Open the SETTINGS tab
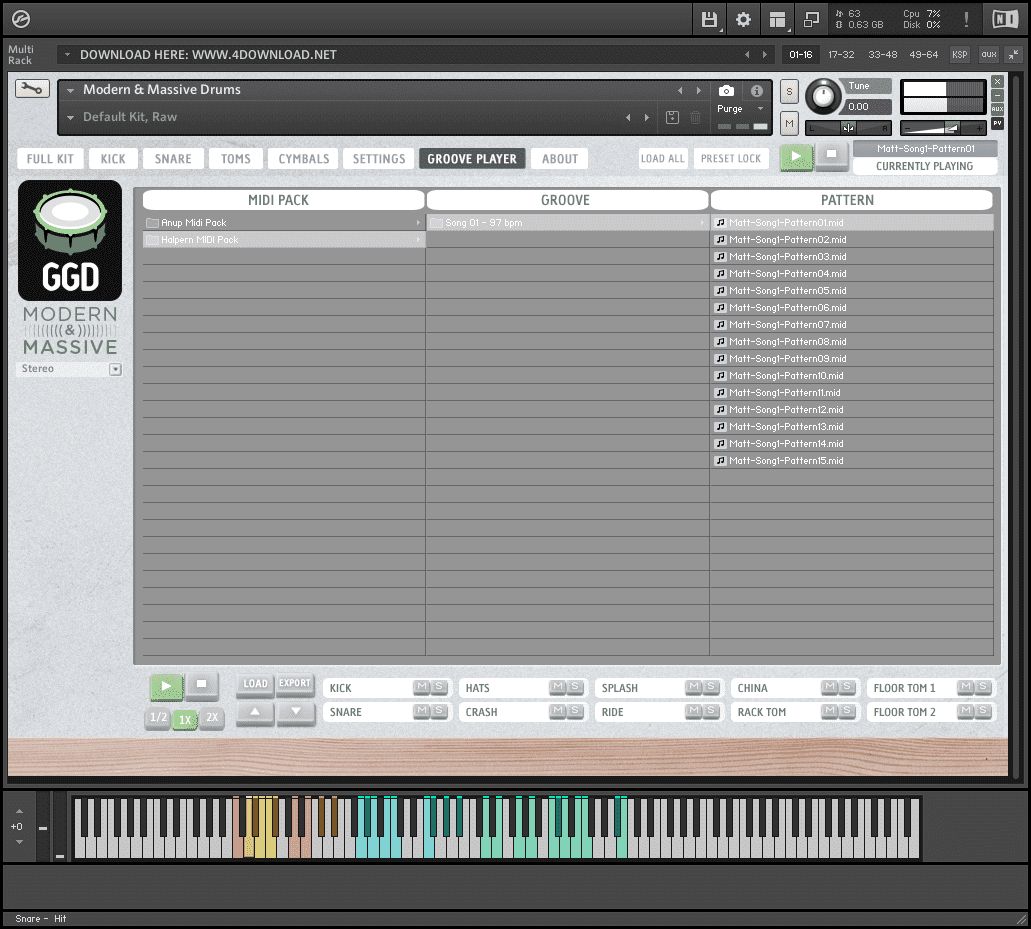The width and height of the screenshot is (1031, 929). tap(379, 159)
